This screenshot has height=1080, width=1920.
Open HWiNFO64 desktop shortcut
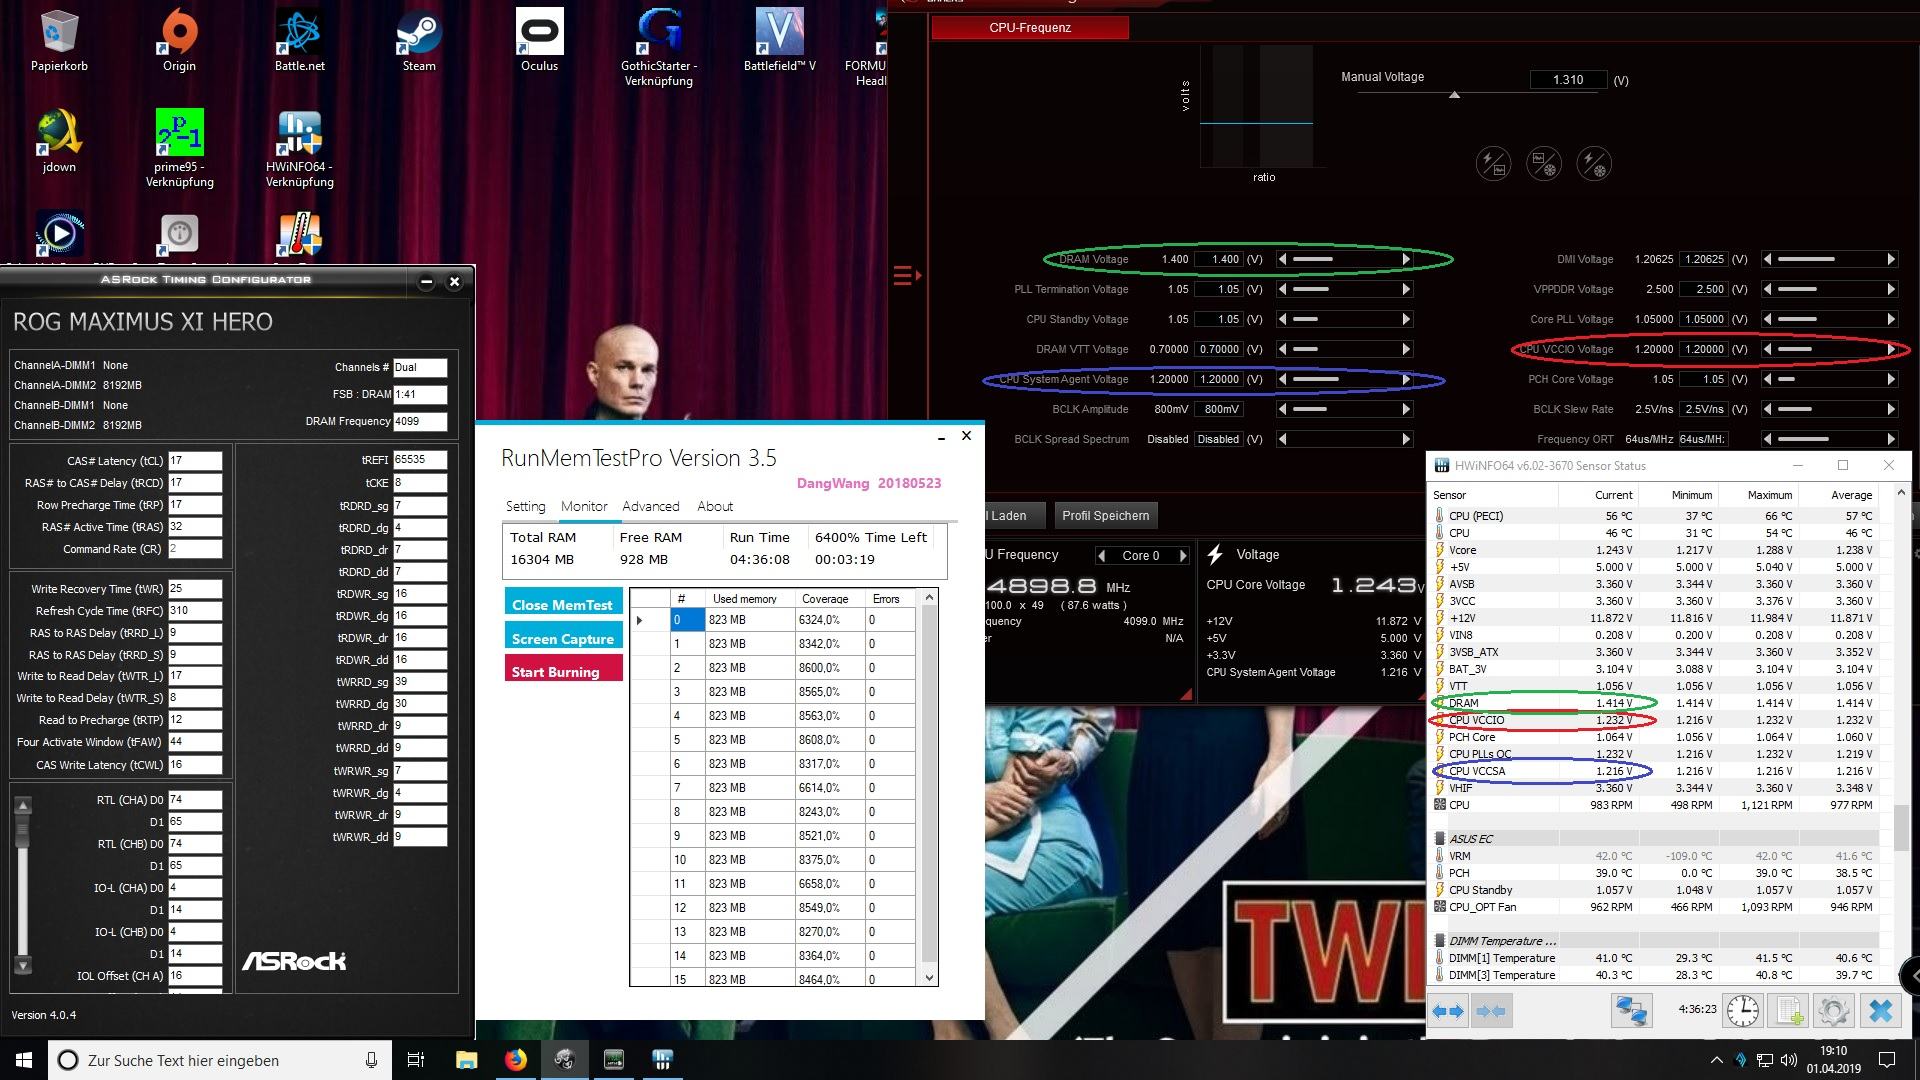click(299, 148)
